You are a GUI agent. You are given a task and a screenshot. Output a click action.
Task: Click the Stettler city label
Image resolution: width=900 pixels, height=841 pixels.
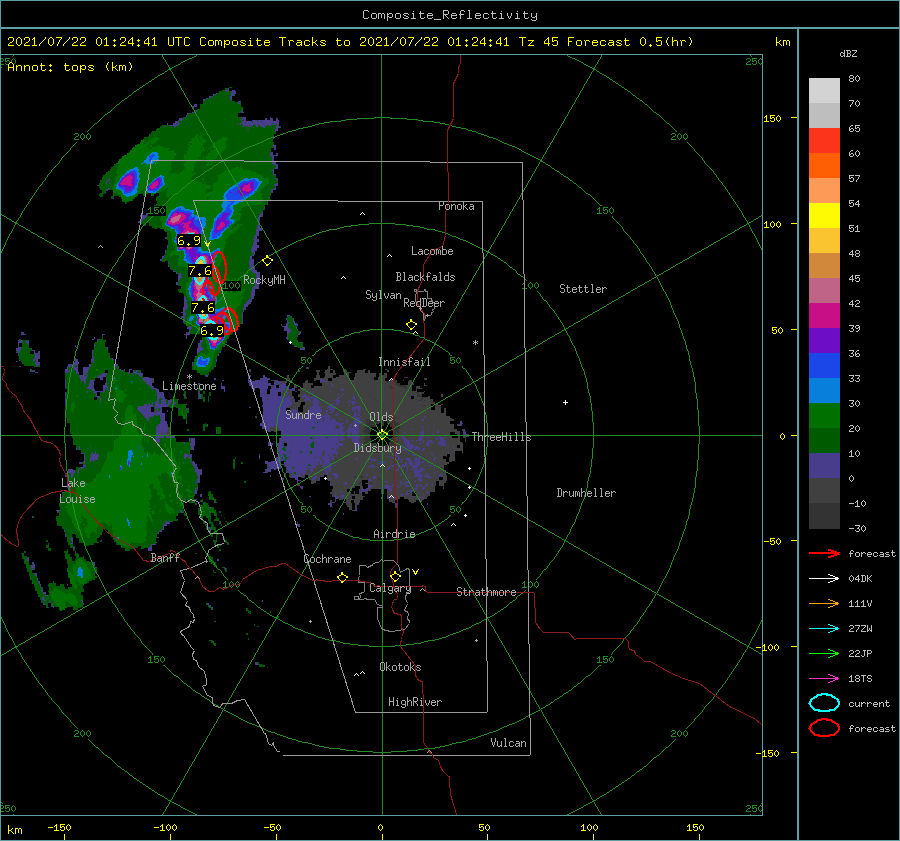pyautogui.click(x=583, y=289)
